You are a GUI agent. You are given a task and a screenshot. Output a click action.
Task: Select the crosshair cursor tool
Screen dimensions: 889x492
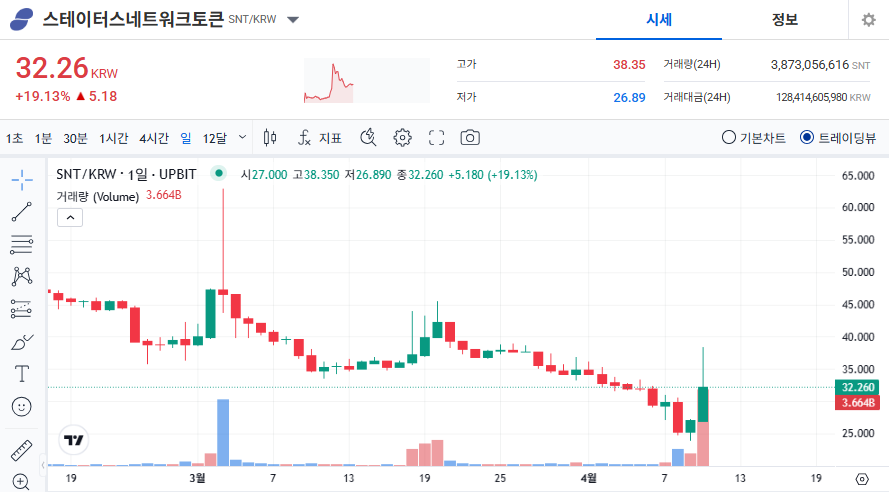[22, 180]
